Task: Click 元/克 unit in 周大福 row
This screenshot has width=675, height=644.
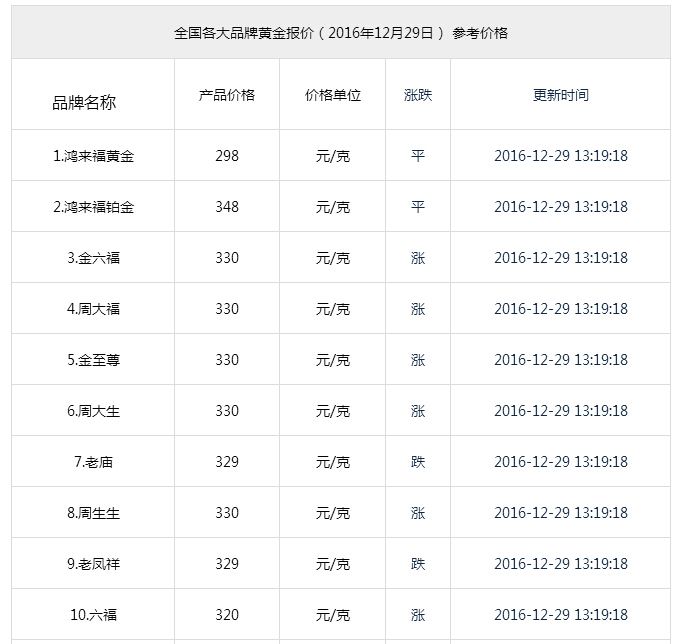Action: (333, 309)
